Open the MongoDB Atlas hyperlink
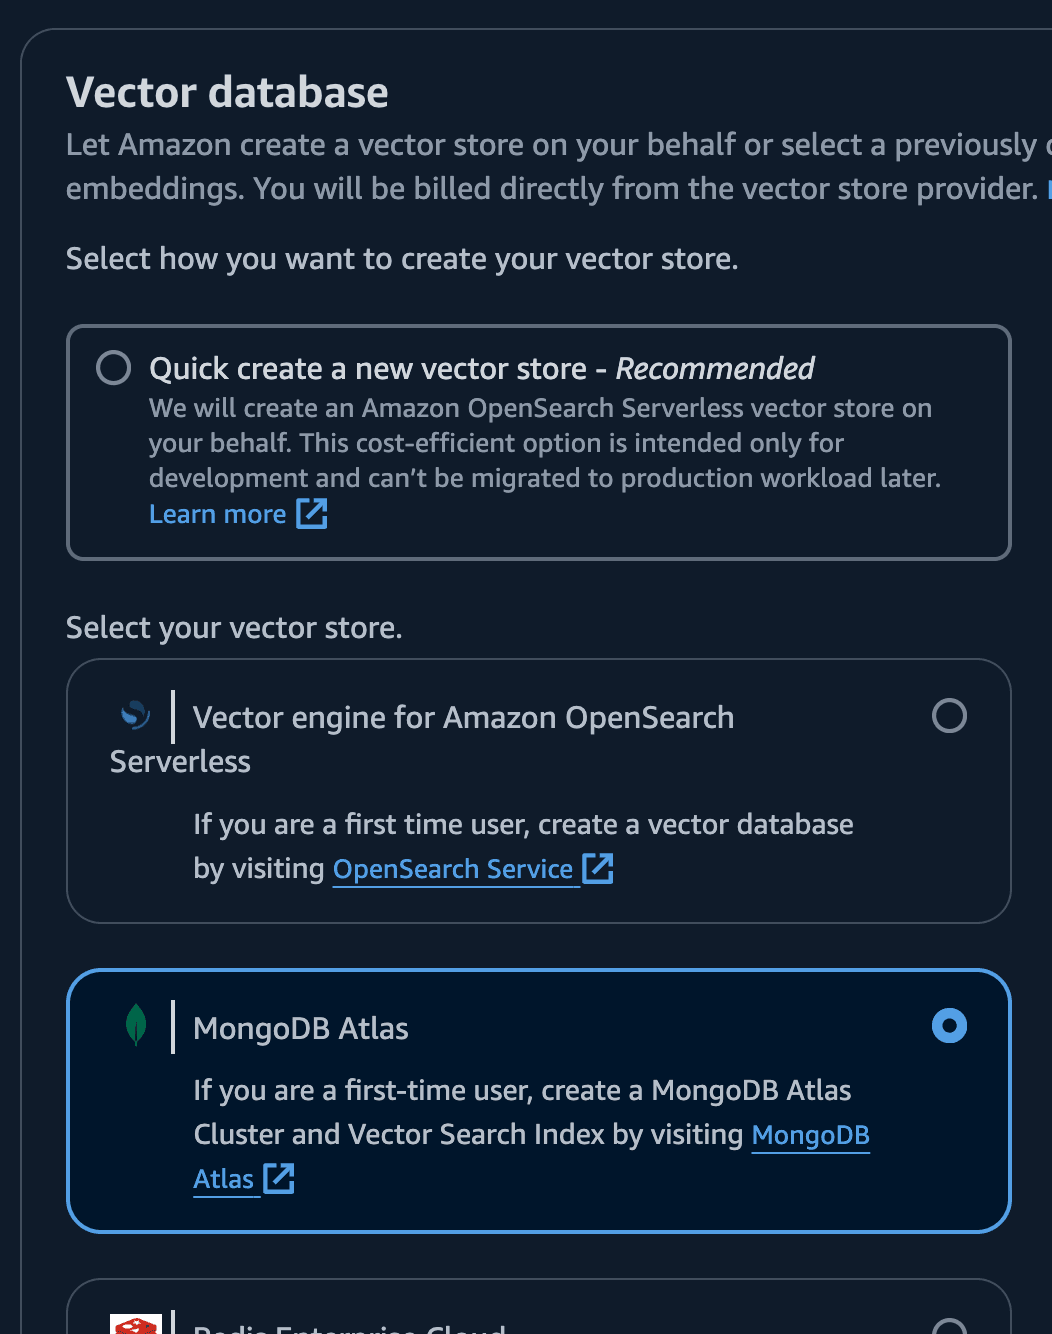This screenshot has height=1334, width=1052. coord(811,1135)
